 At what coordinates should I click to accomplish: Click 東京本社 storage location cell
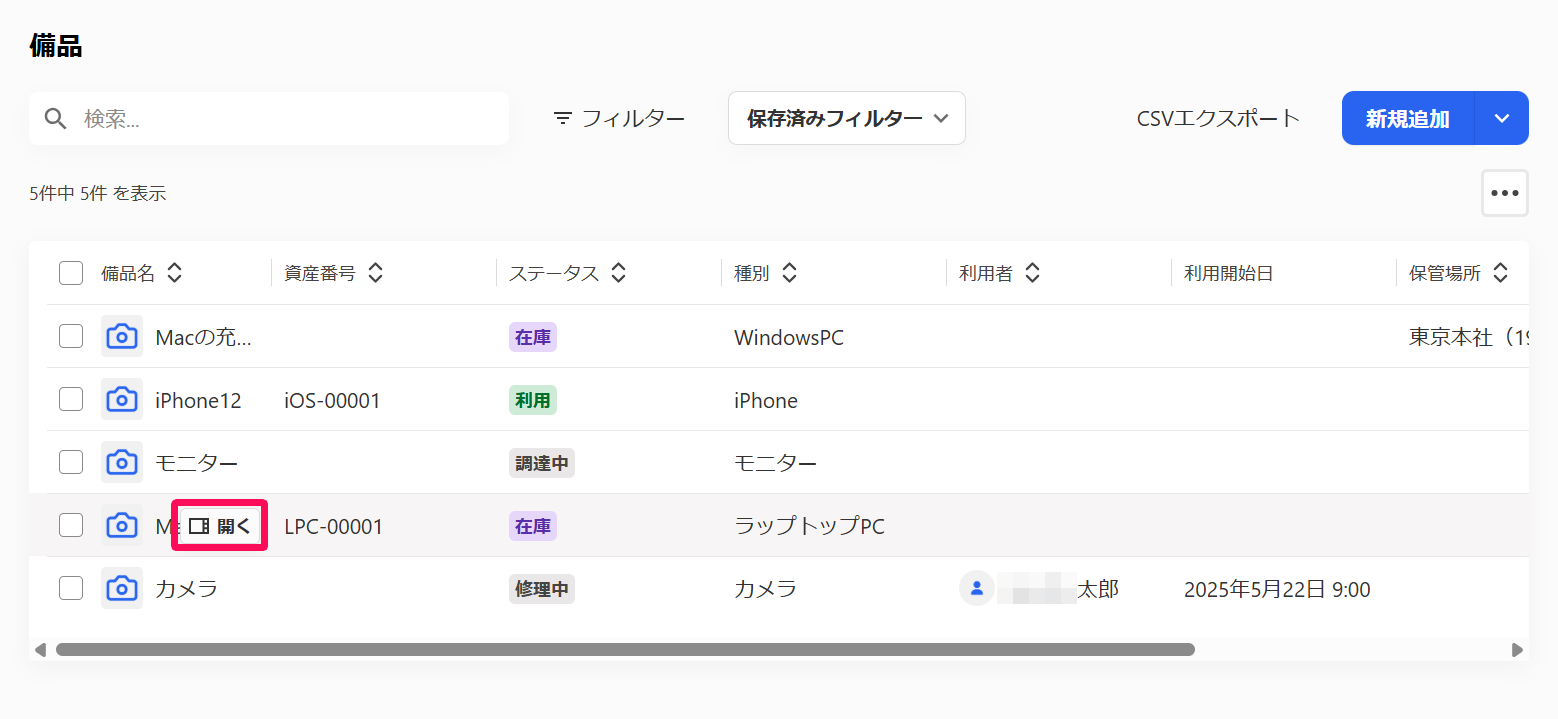point(1469,338)
